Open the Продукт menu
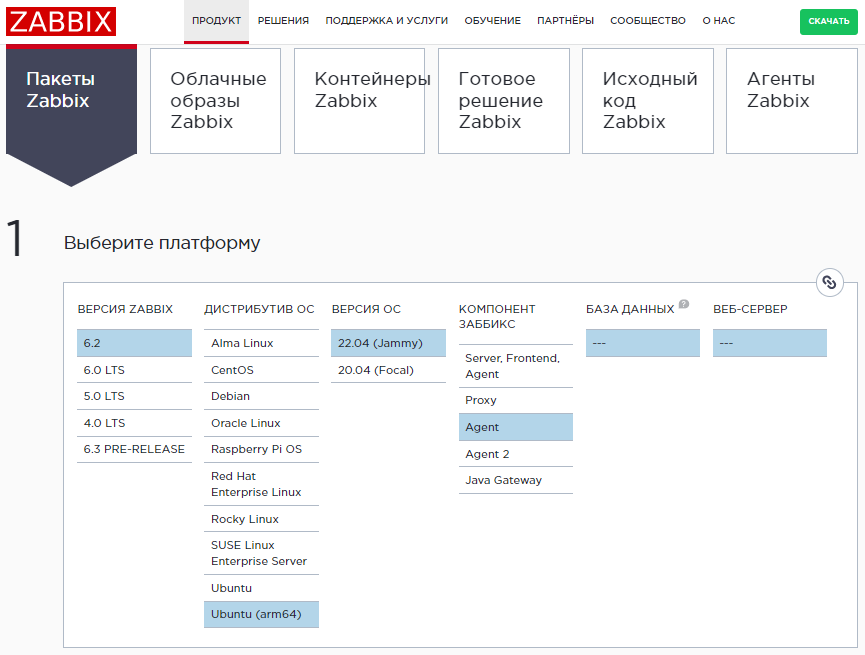Screen dimensions: 865x655 (216, 20)
